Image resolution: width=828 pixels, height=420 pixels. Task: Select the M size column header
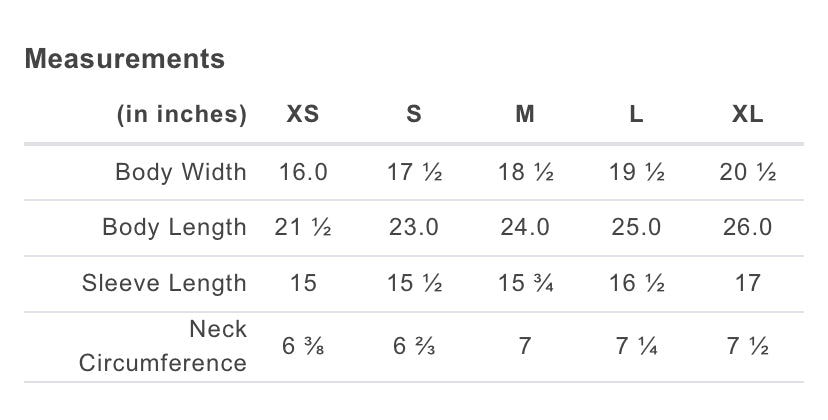tap(525, 114)
